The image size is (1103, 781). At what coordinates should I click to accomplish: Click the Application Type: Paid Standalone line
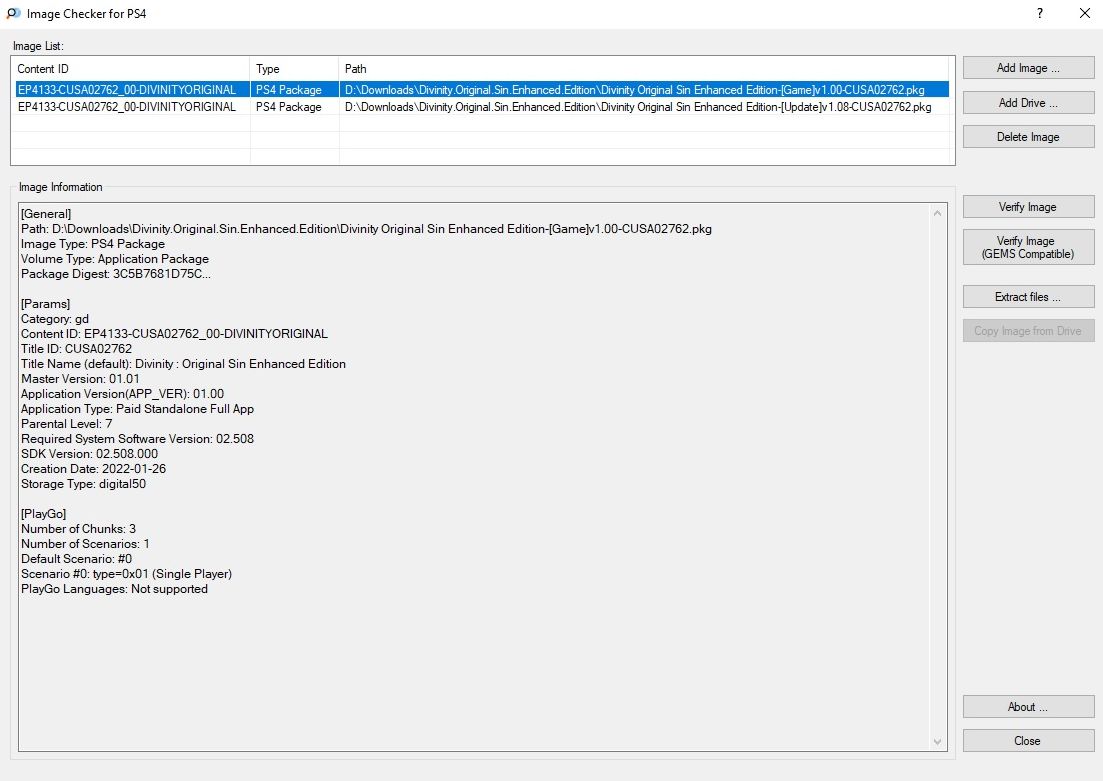tap(137, 409)
